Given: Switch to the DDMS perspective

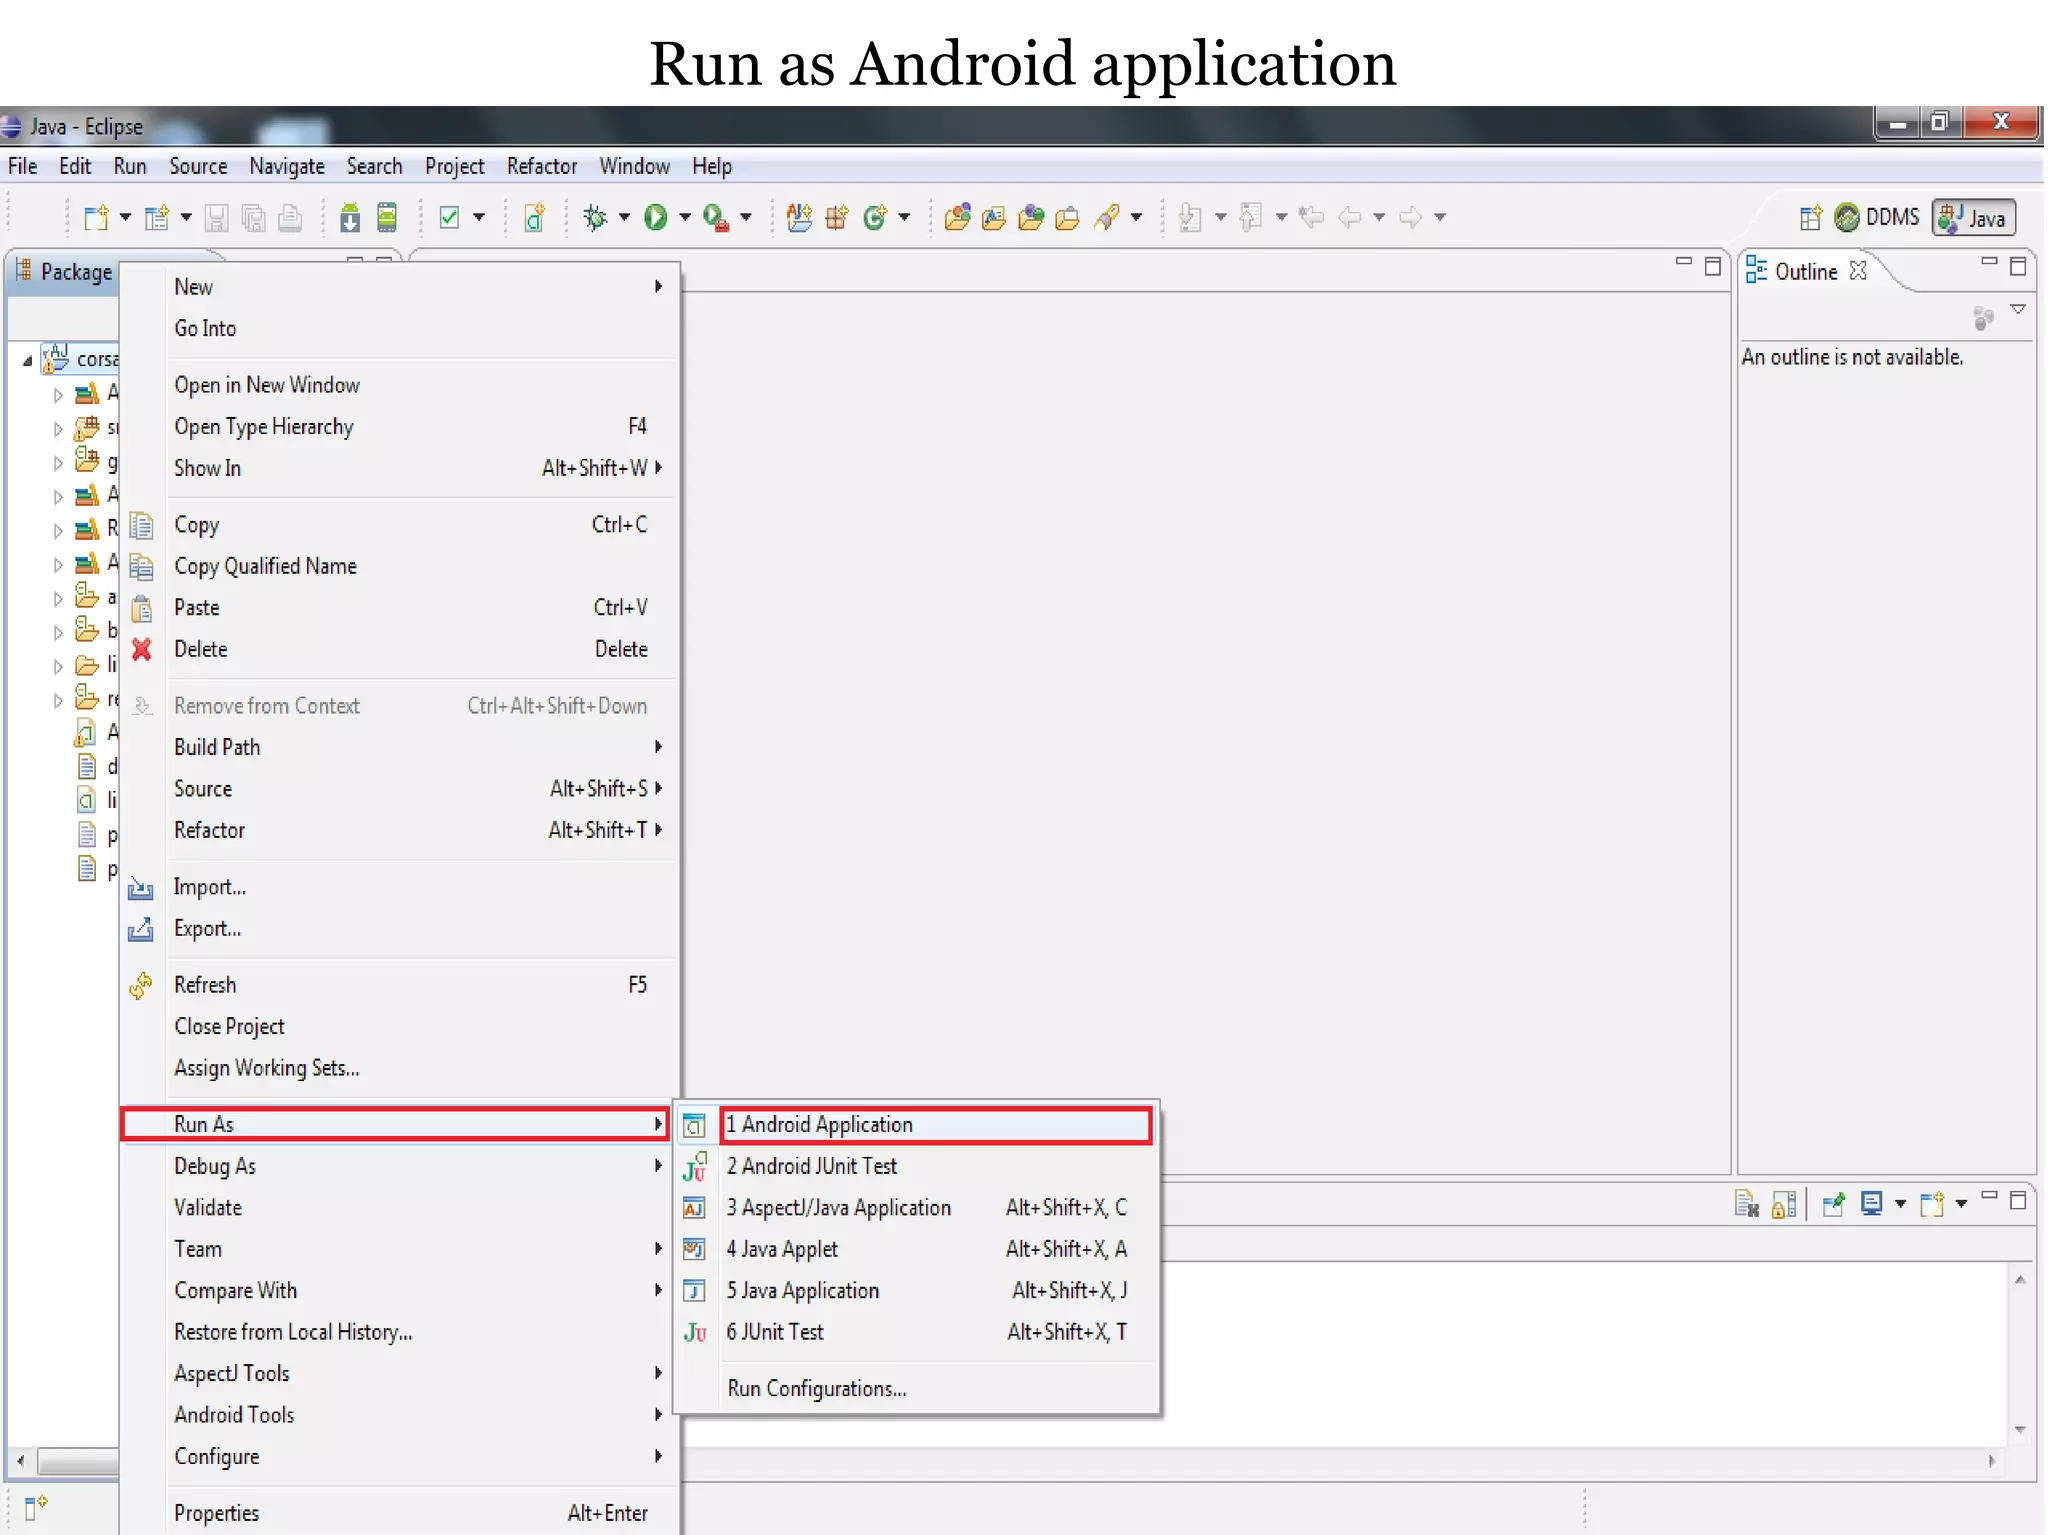Looking at the screenshot, I should pos(1877,217).
